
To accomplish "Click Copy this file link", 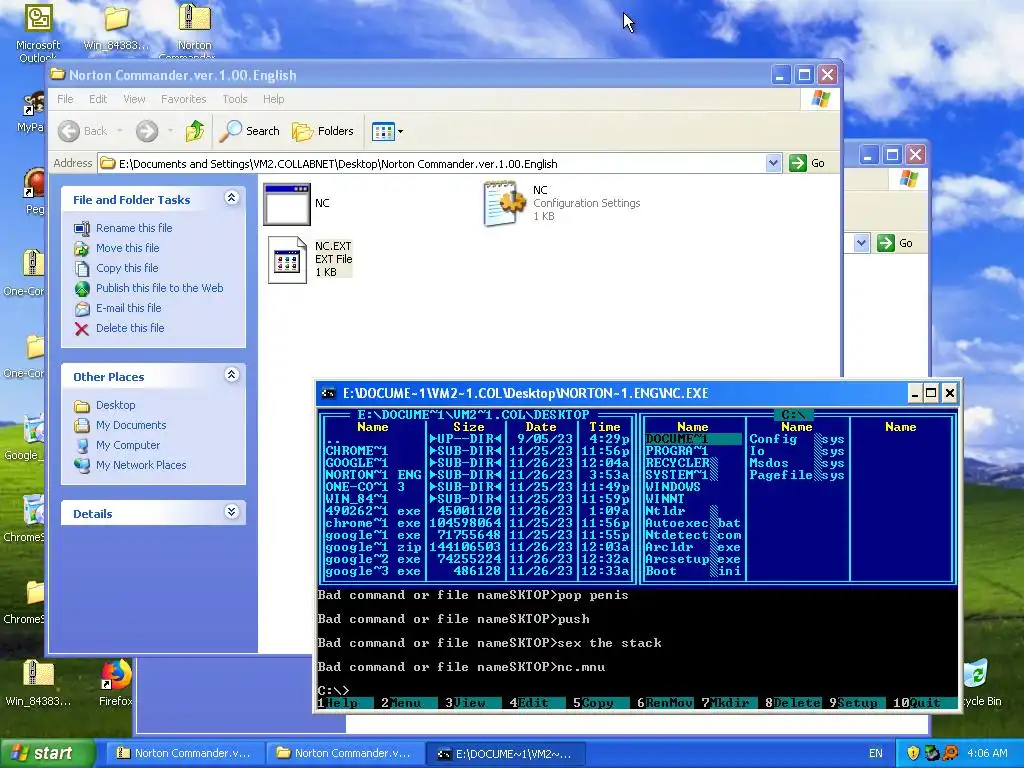I will tap(127, 268).
